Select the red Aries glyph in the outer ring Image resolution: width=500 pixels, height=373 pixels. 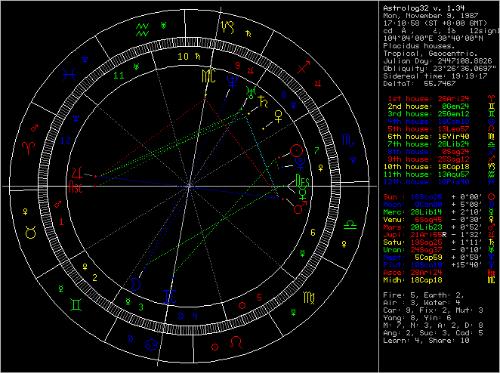(x=29, y=148)
